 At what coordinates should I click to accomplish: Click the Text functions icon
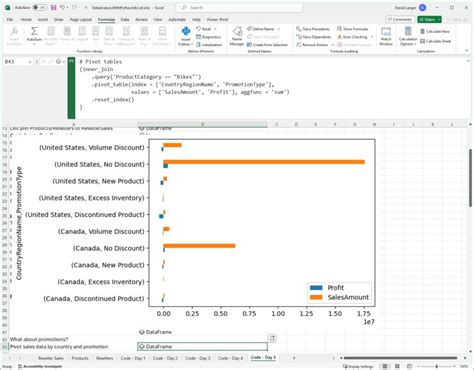[95, 31]
